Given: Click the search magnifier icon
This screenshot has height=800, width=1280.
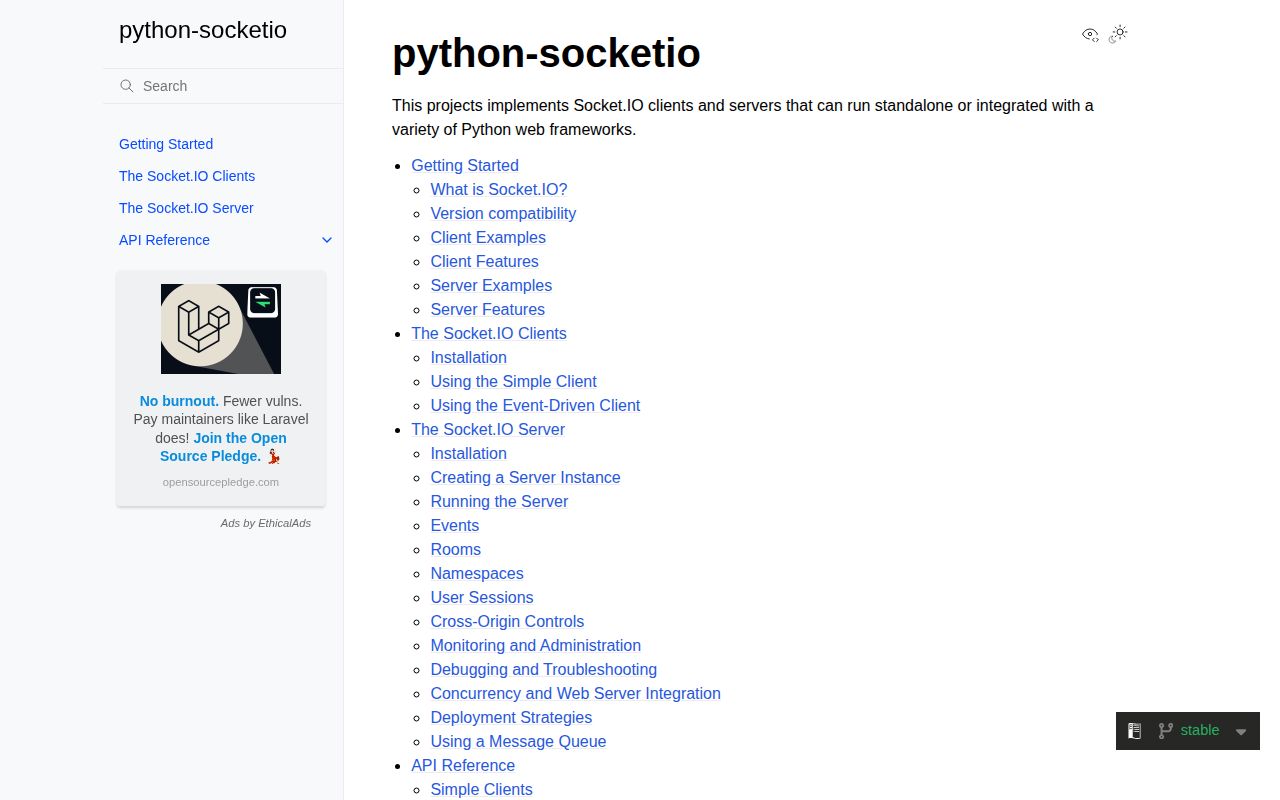Looking at the screenshot, I should [x=127, y=86].
